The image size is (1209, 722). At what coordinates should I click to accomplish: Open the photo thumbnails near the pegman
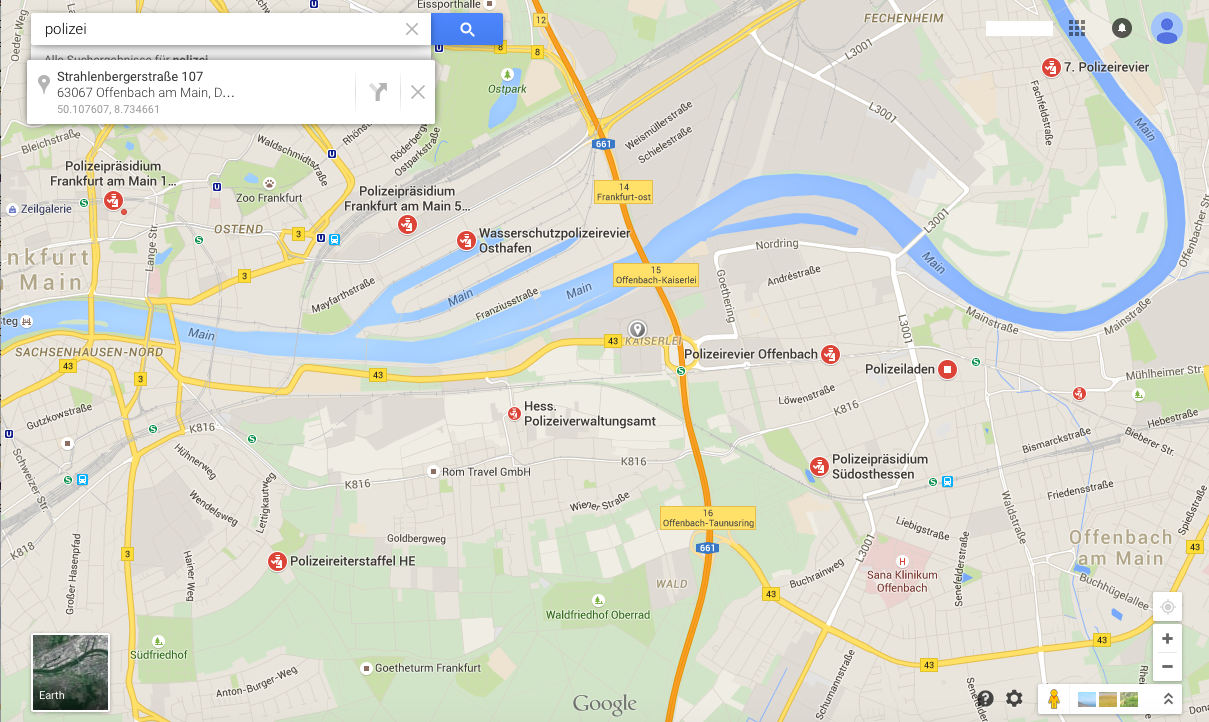[1108, 698]
